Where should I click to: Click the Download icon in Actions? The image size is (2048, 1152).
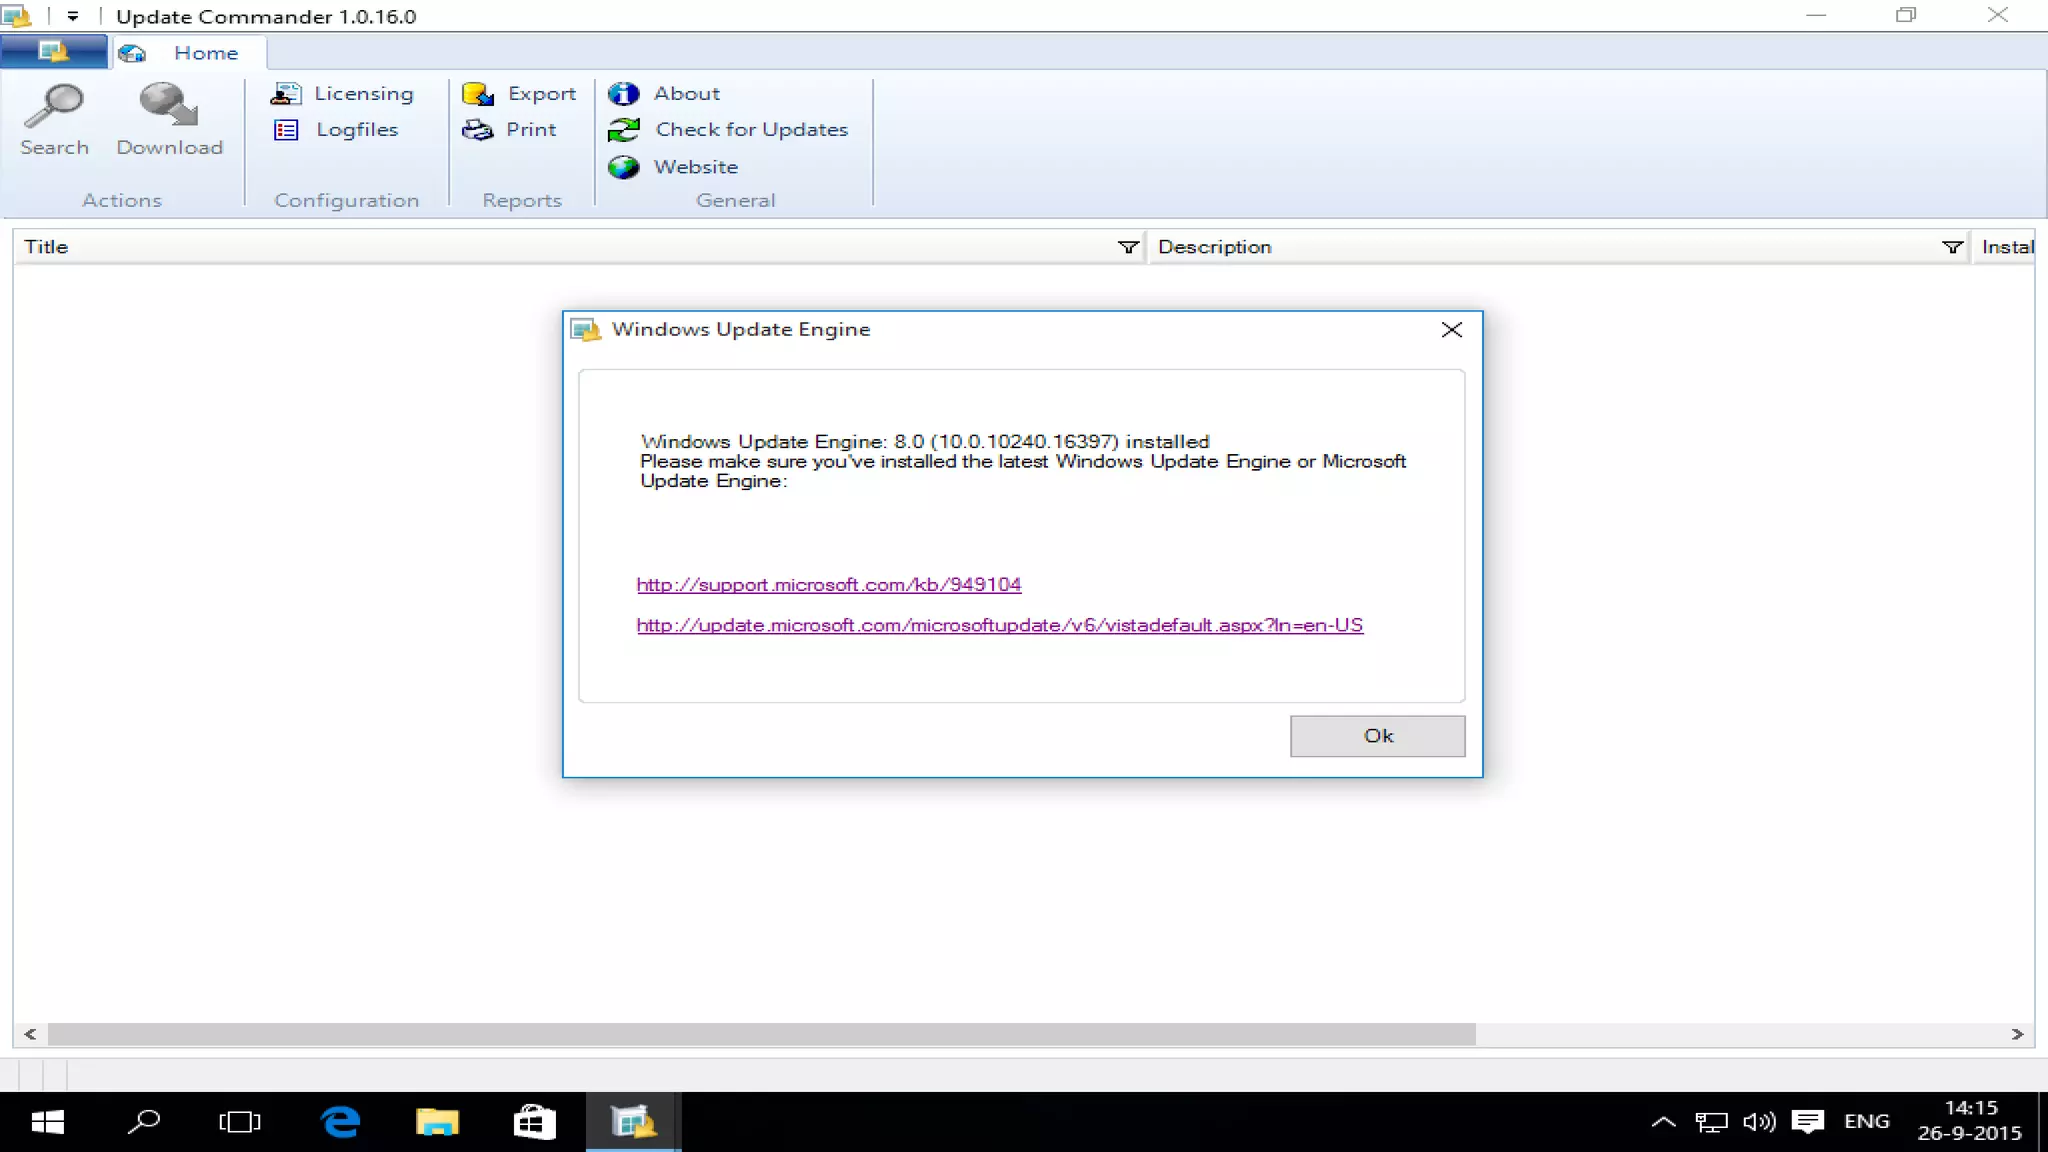(168, 105)
